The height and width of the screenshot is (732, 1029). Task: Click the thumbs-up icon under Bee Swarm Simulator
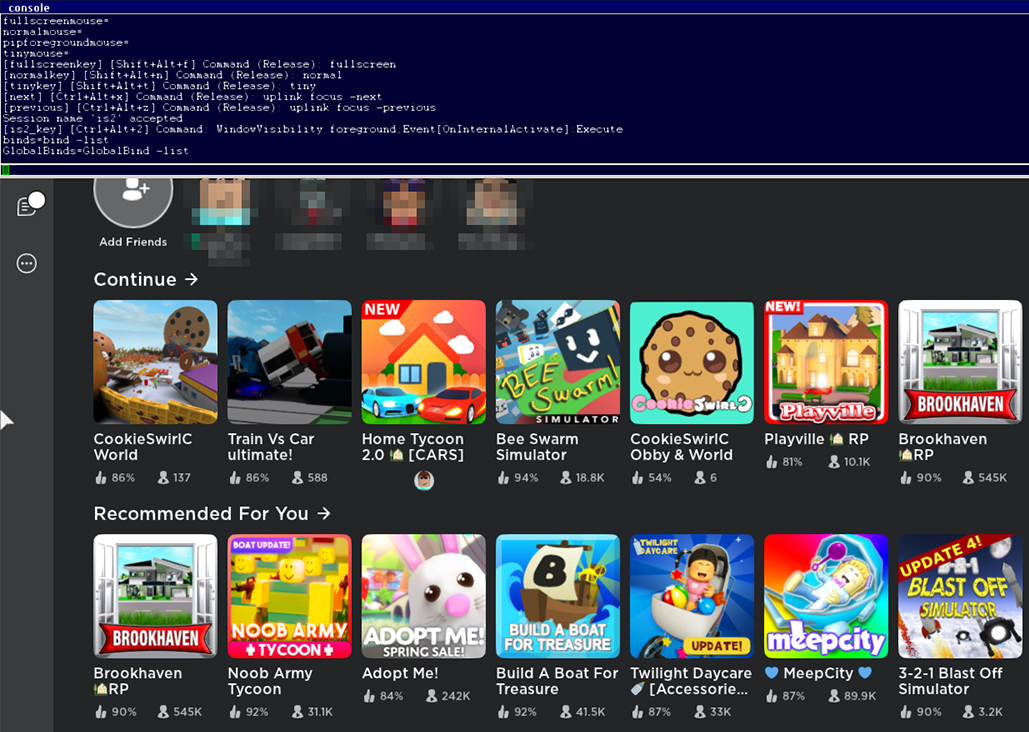click(503, 477)
